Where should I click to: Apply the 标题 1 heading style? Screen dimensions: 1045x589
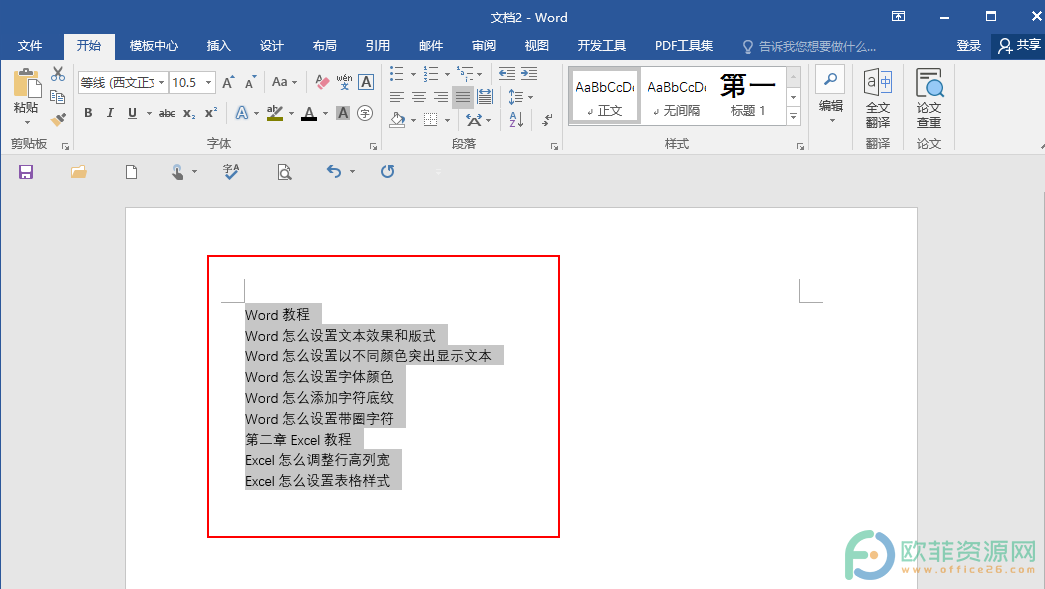(x=748, y=96)
